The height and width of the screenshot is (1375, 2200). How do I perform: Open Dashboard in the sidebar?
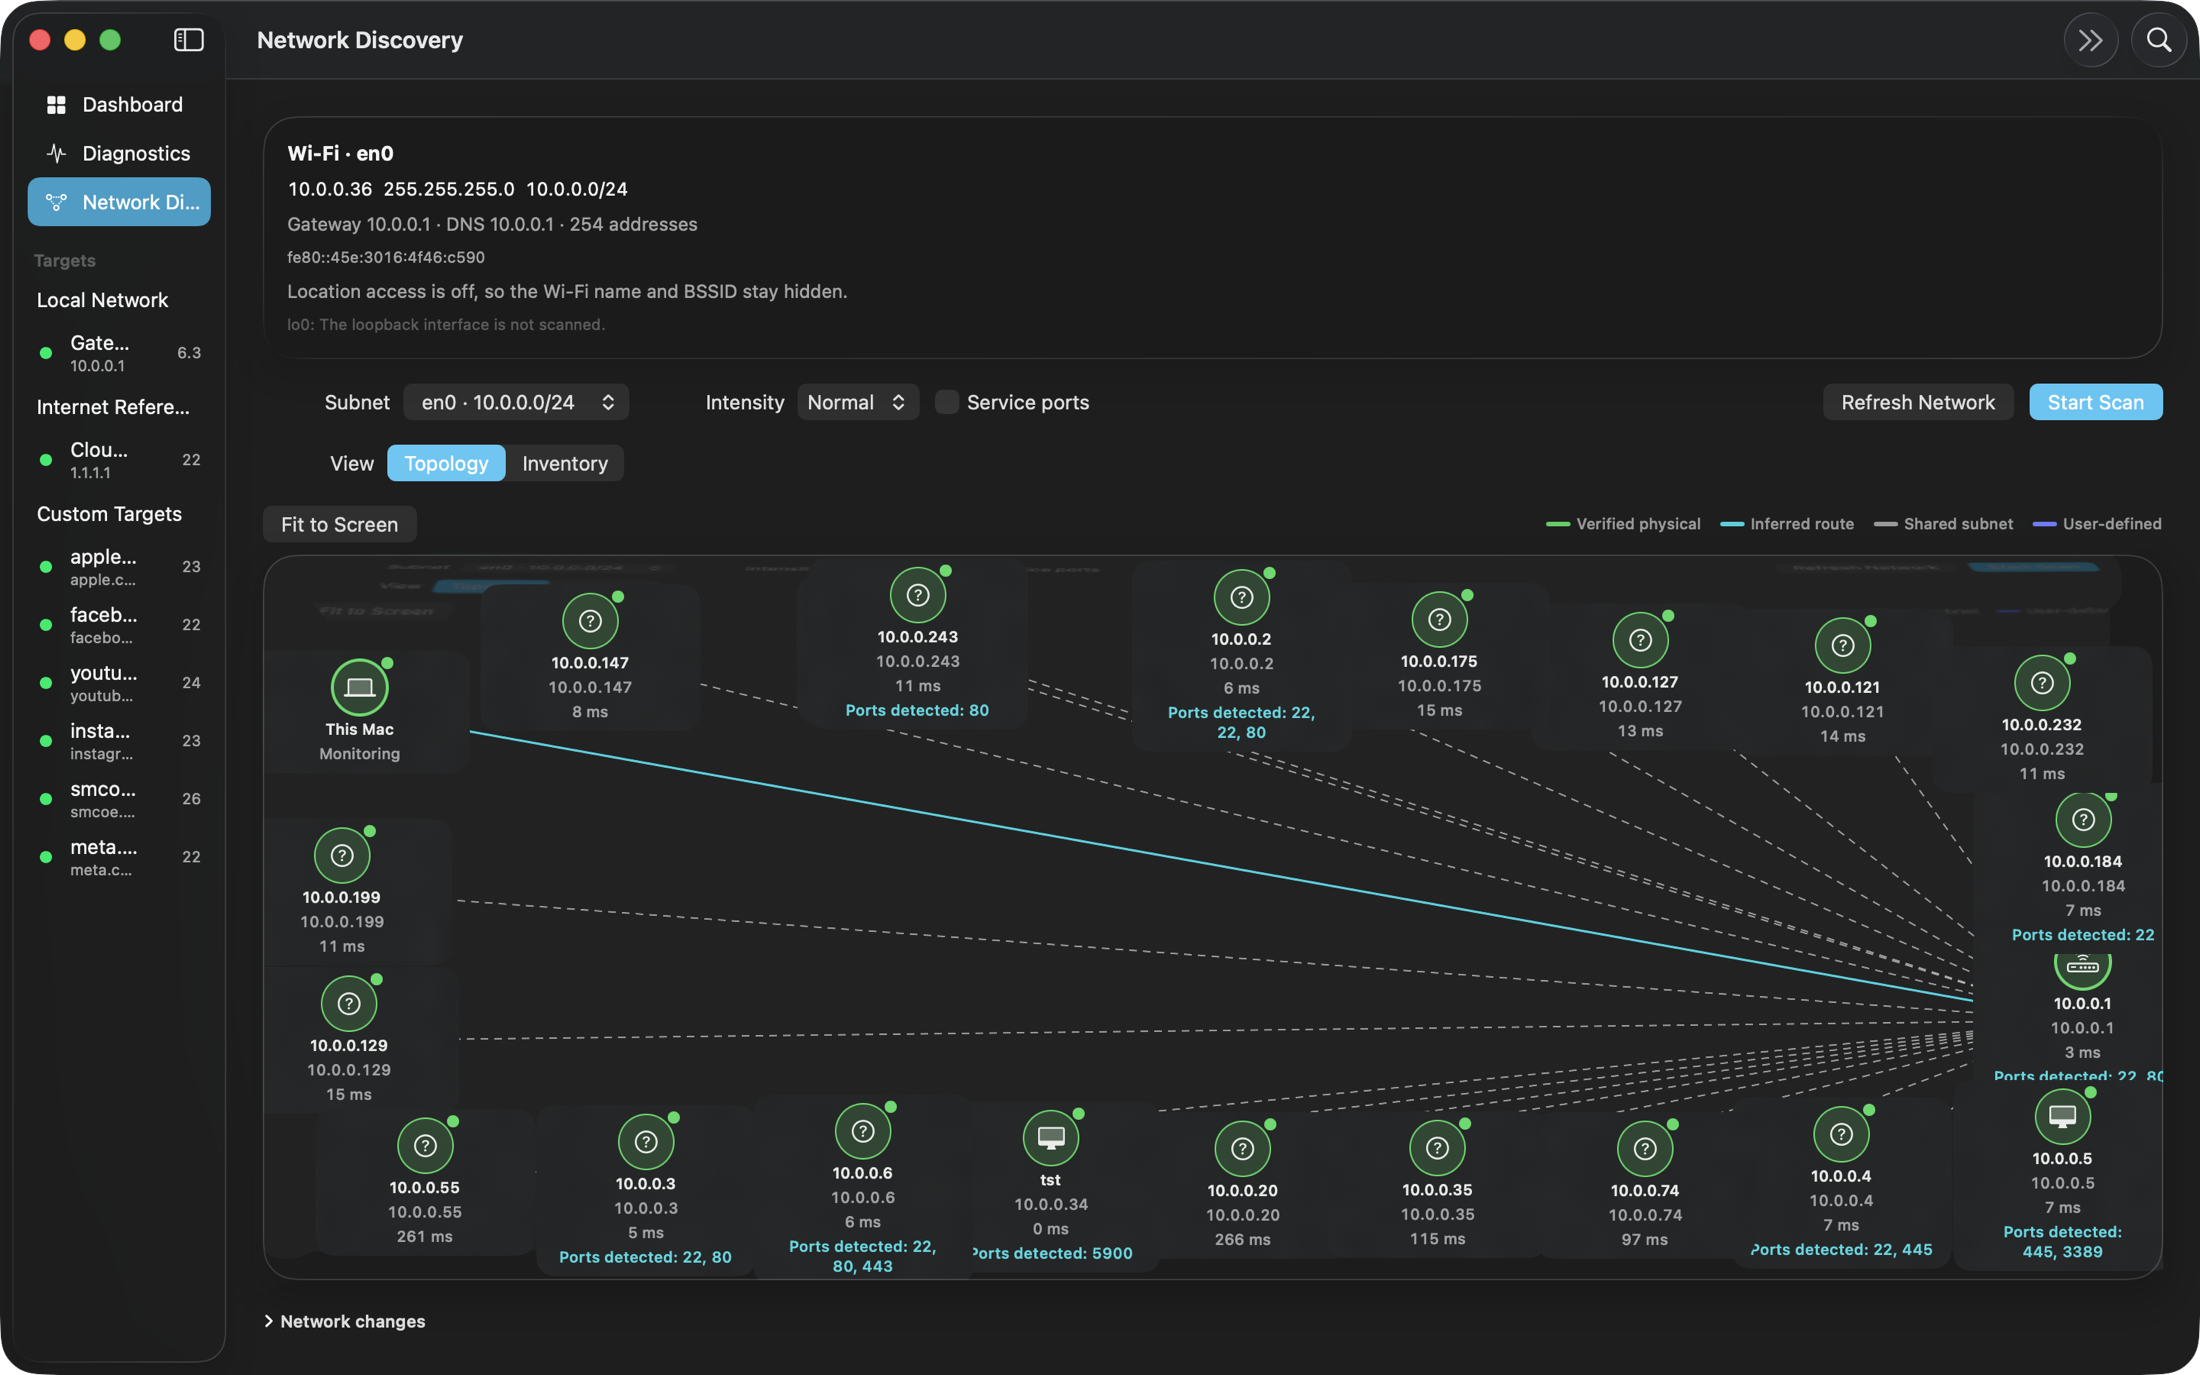click(x=119, y=104)
